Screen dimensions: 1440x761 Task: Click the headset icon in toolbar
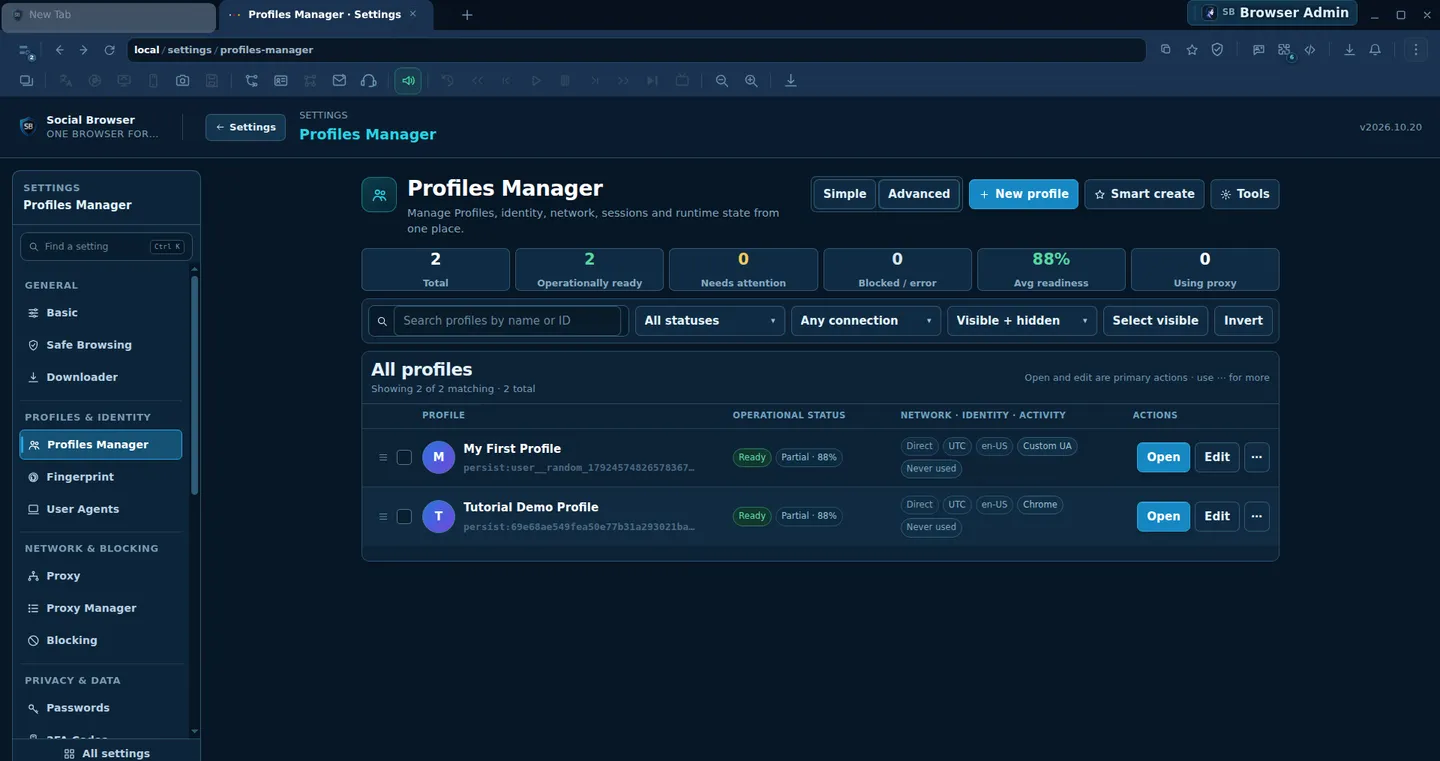click(x=368, y=81)
